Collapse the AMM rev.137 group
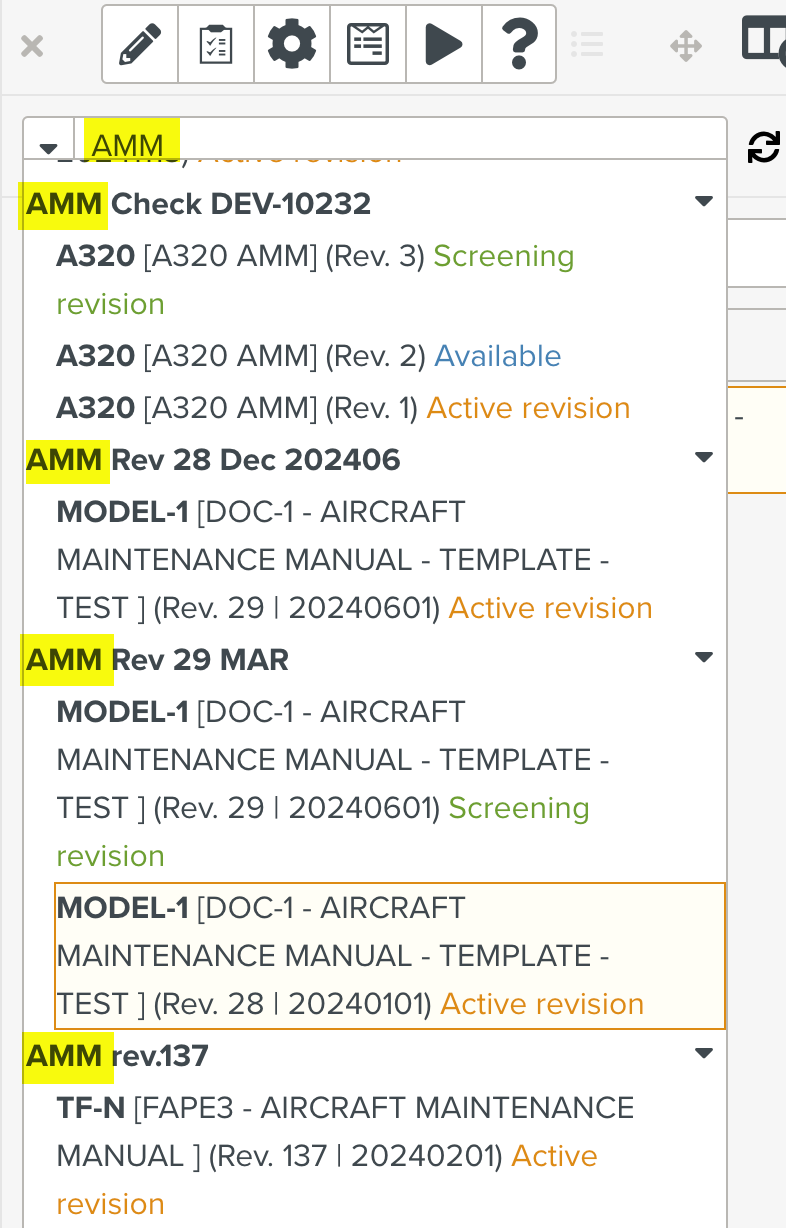Screen dimensions: 786x1228 coord(704,1053)
